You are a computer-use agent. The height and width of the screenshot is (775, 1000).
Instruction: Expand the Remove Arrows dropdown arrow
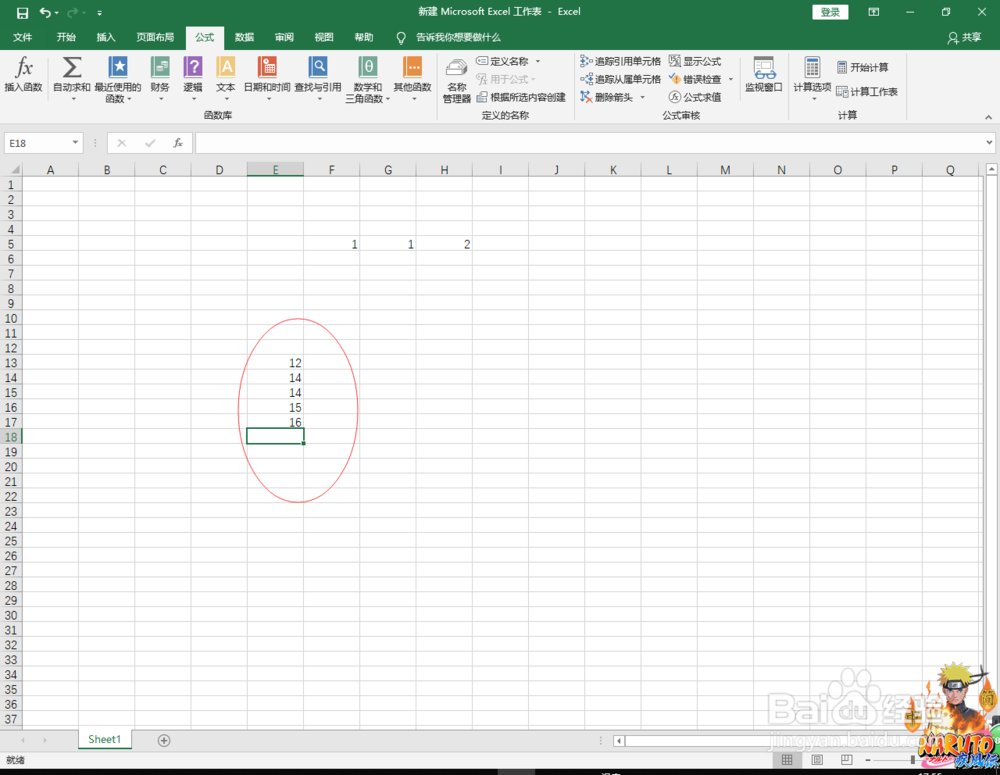coord(643,97)
